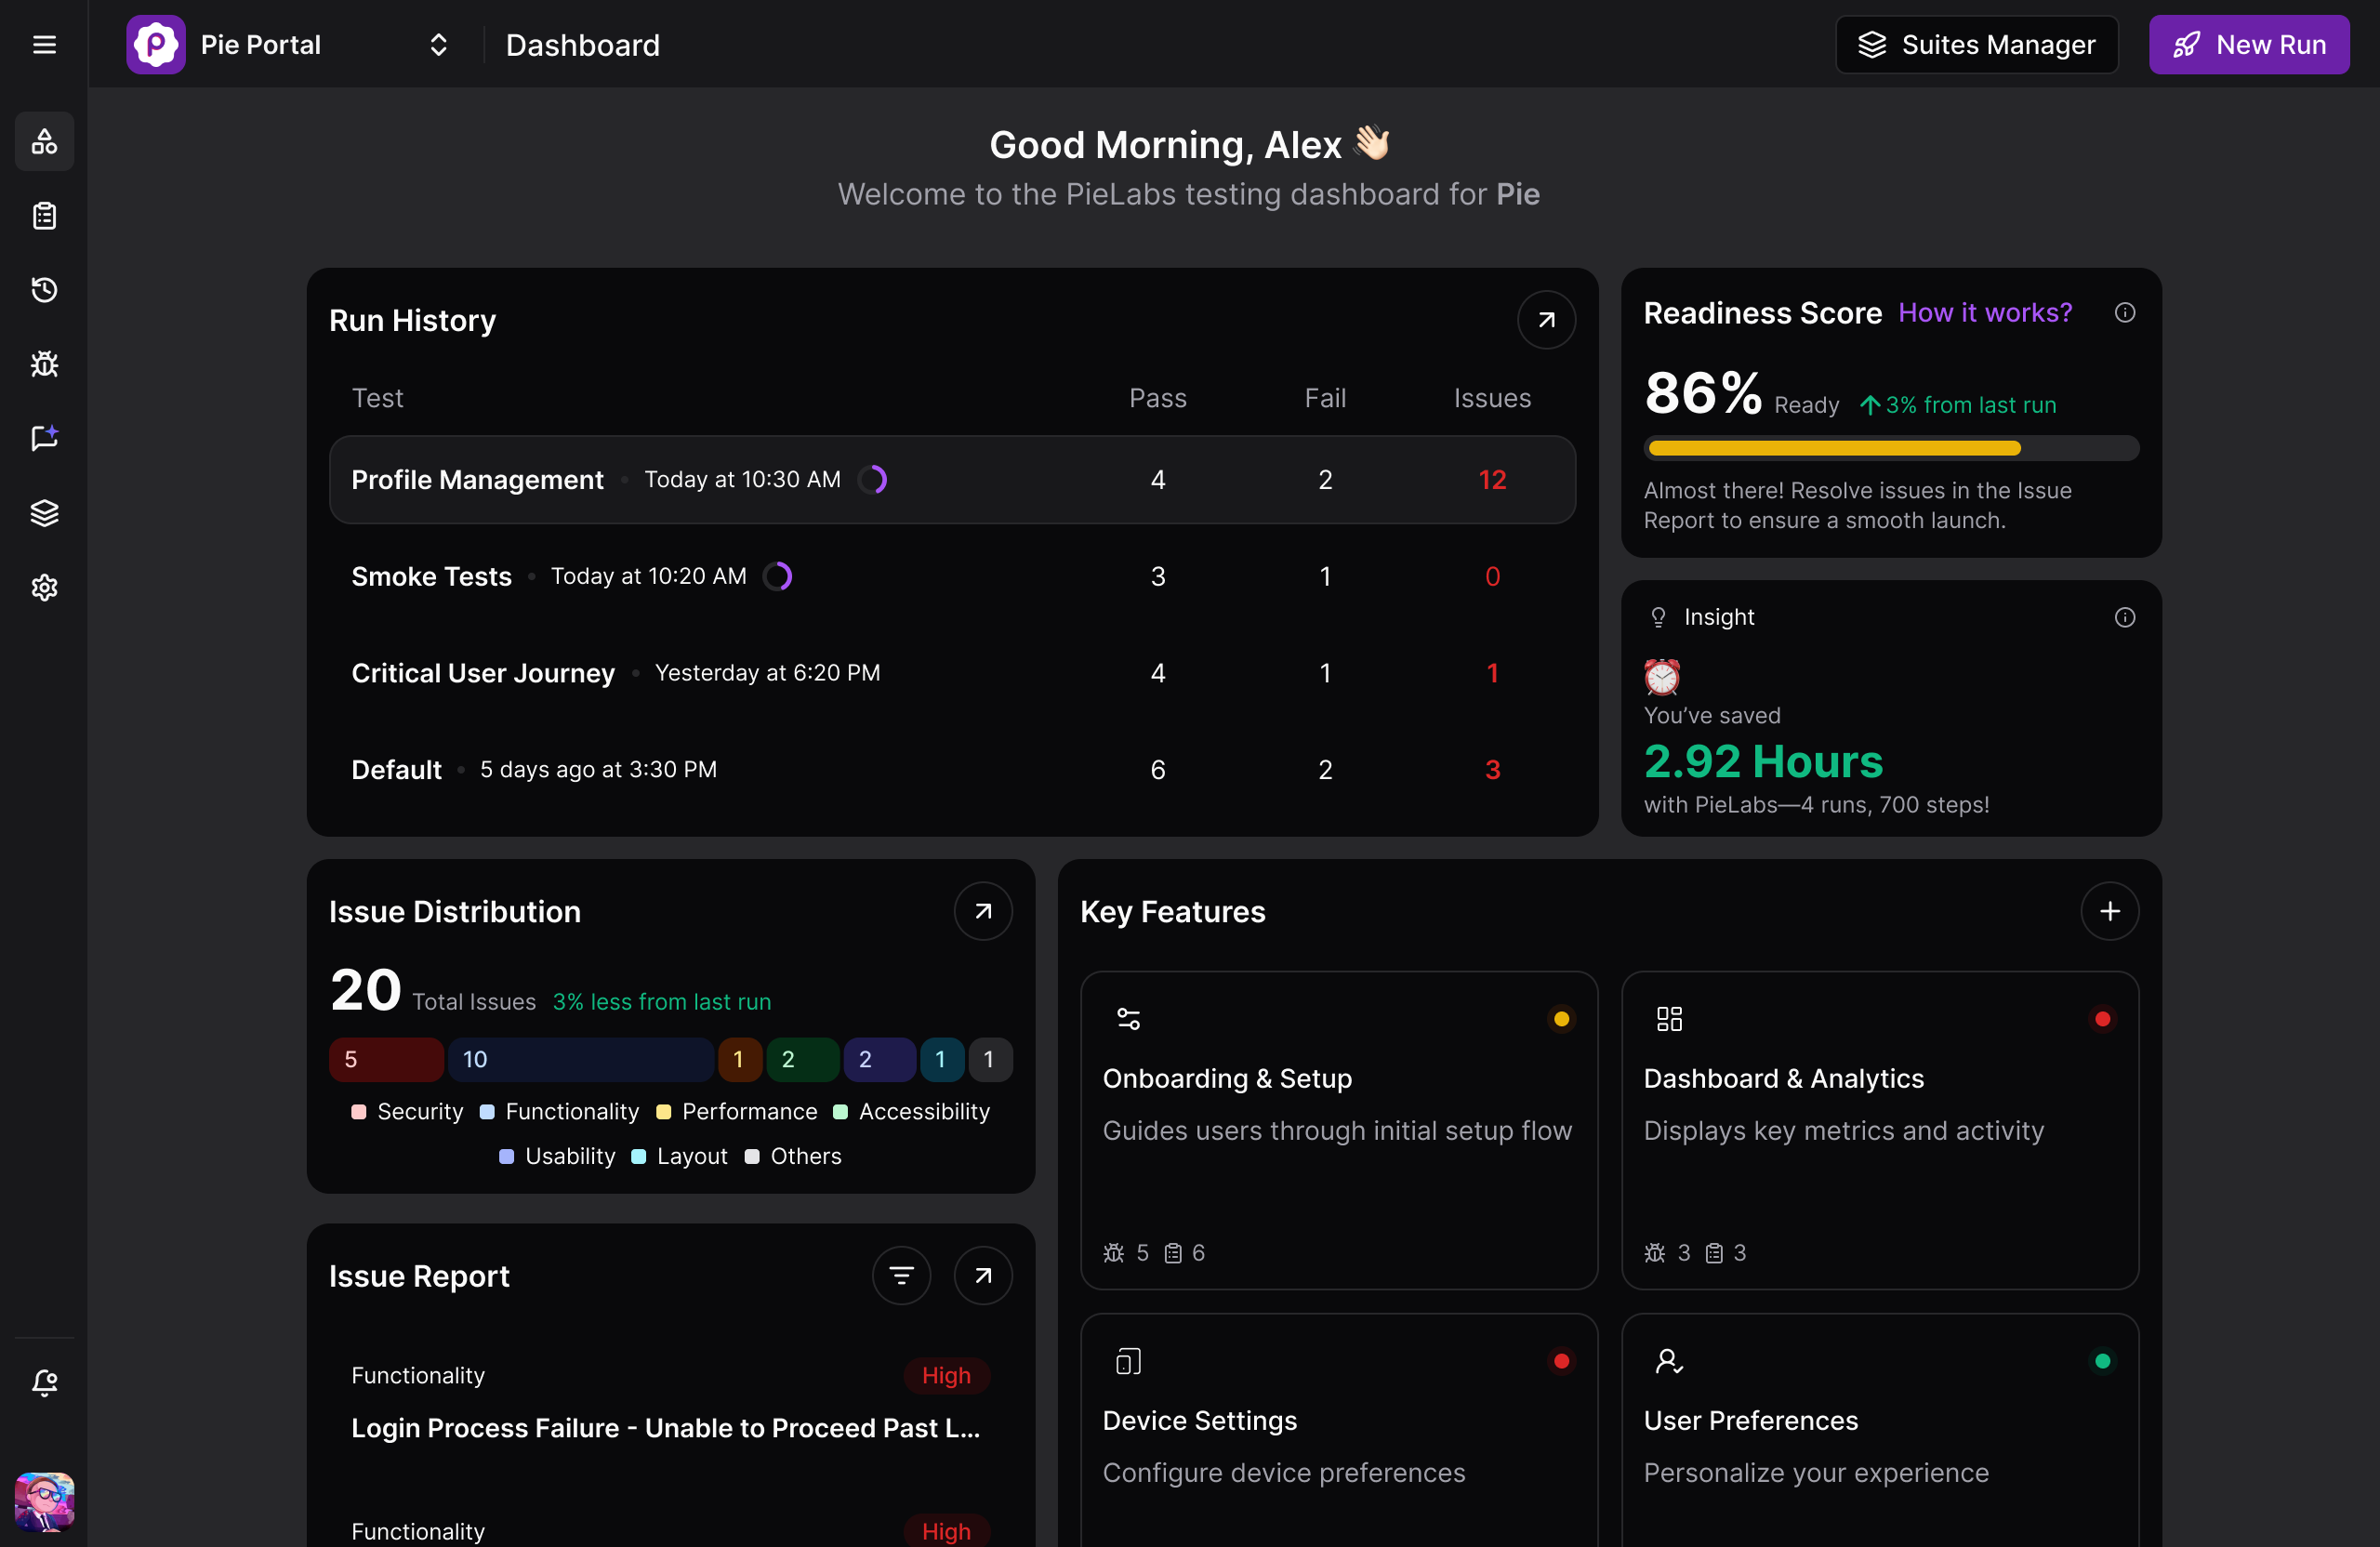Image resolution: width=2380 pixels, height=1547 pixels.
Task: Open the hamburger menu at top left
Action: (x=44, y=44)
